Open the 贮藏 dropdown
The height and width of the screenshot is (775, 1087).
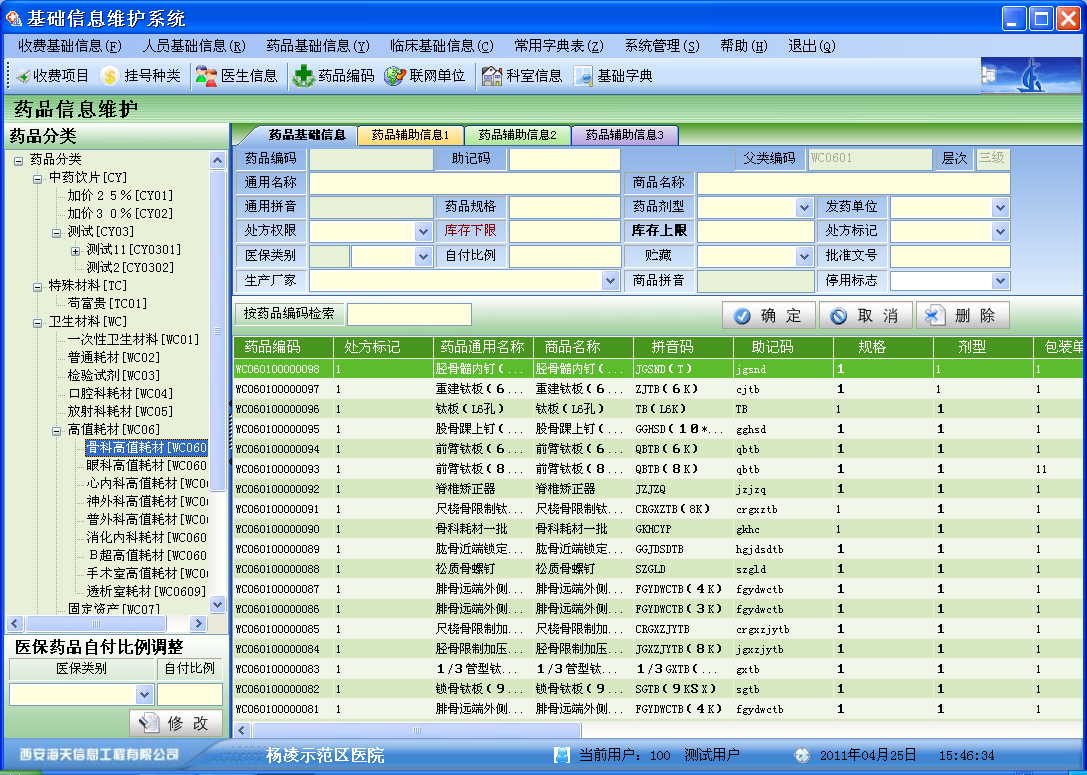click(803, 256)
